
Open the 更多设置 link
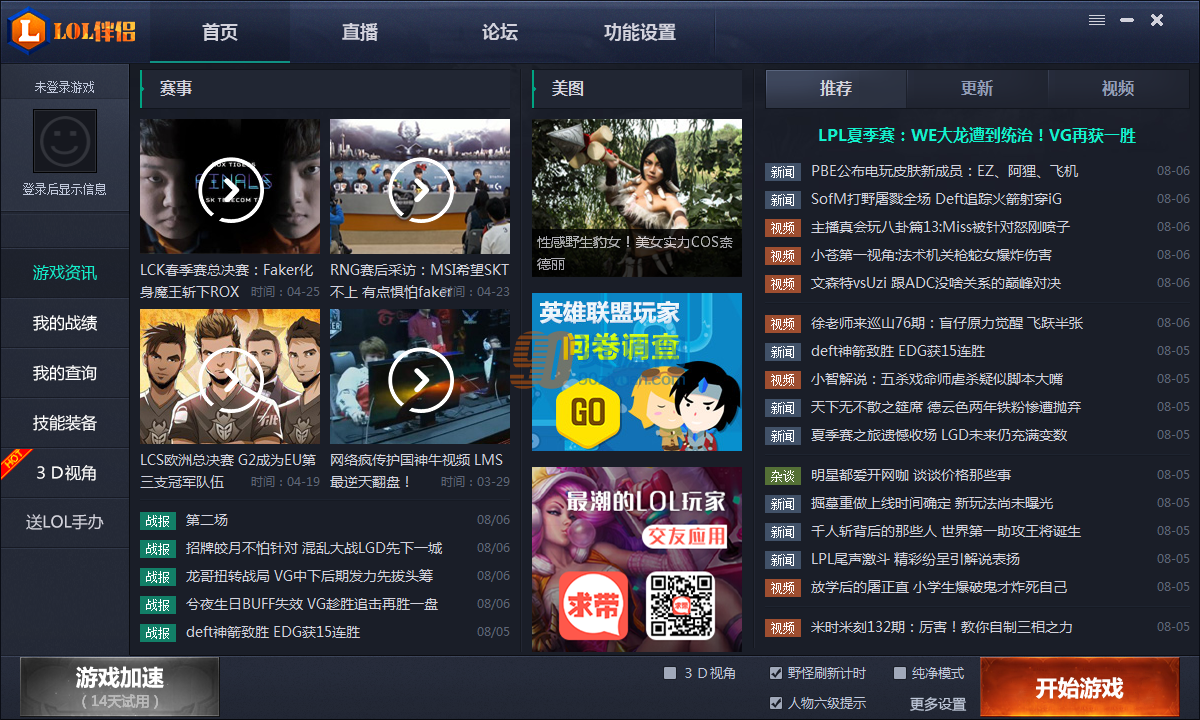click(938, 704)
